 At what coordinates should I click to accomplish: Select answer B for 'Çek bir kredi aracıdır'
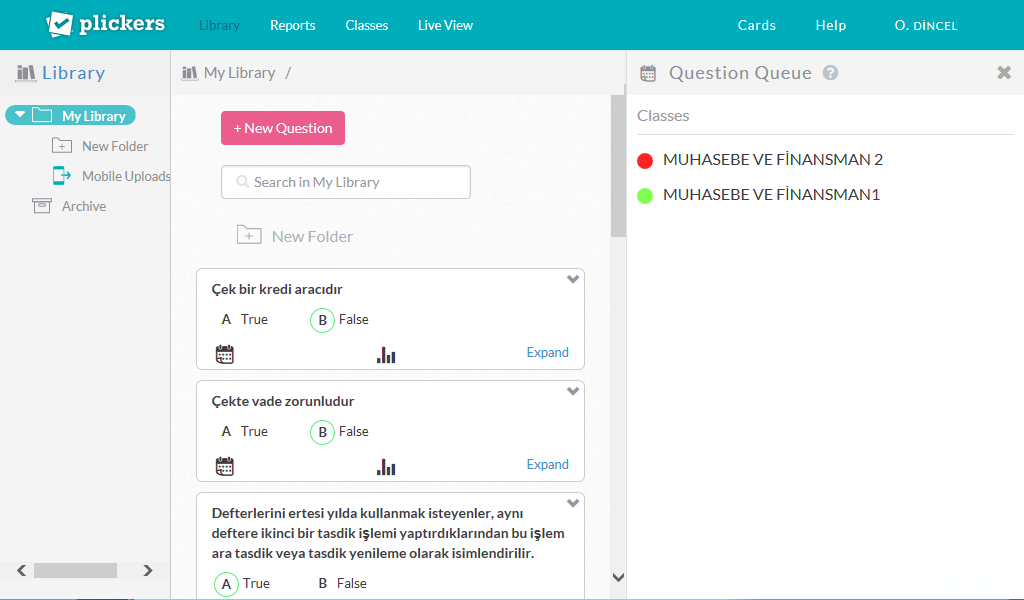point(322,320)
